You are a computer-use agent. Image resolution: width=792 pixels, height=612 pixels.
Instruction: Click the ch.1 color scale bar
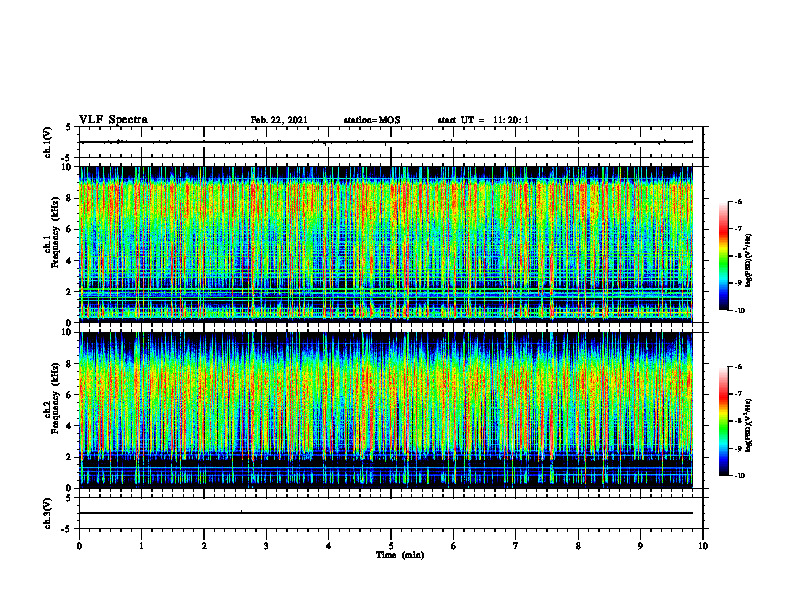pyautogui.click(x=723, y=256)
